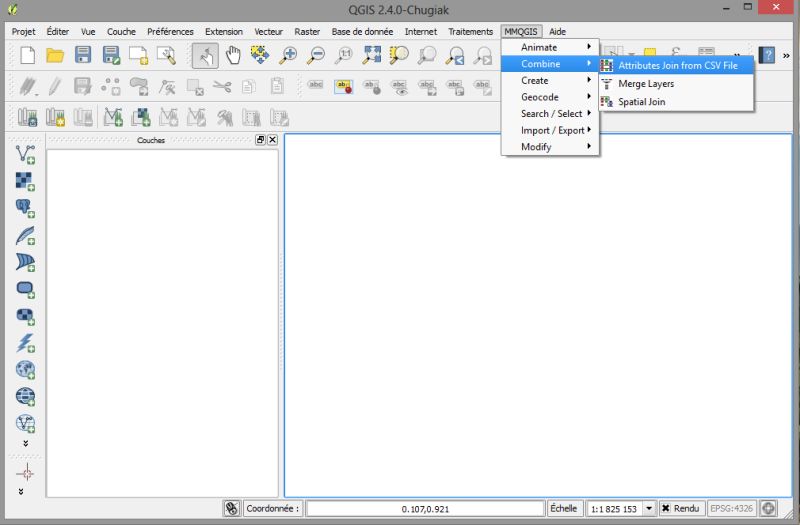Viewport: 800px width, 525px height.
Task: Click the Add WMS/WMTS Layer globe icon
Action: 25,370
